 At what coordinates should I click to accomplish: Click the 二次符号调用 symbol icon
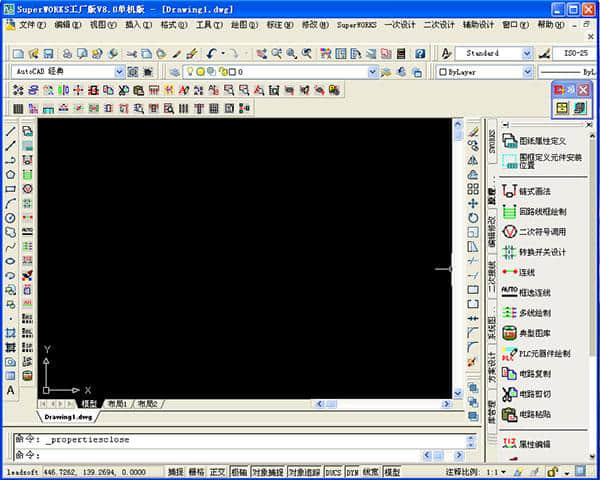(508, 232)
